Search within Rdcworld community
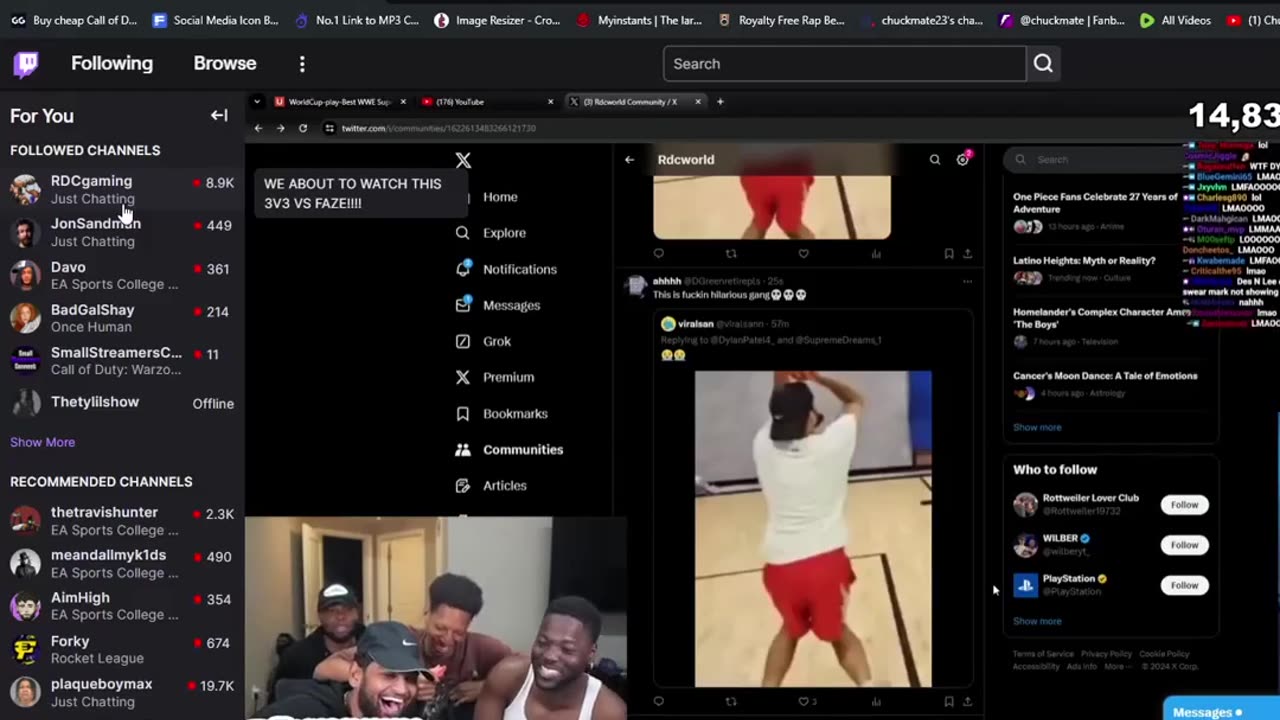The height and width of the screenshot is (720, 1280). (x=935, y=159)
